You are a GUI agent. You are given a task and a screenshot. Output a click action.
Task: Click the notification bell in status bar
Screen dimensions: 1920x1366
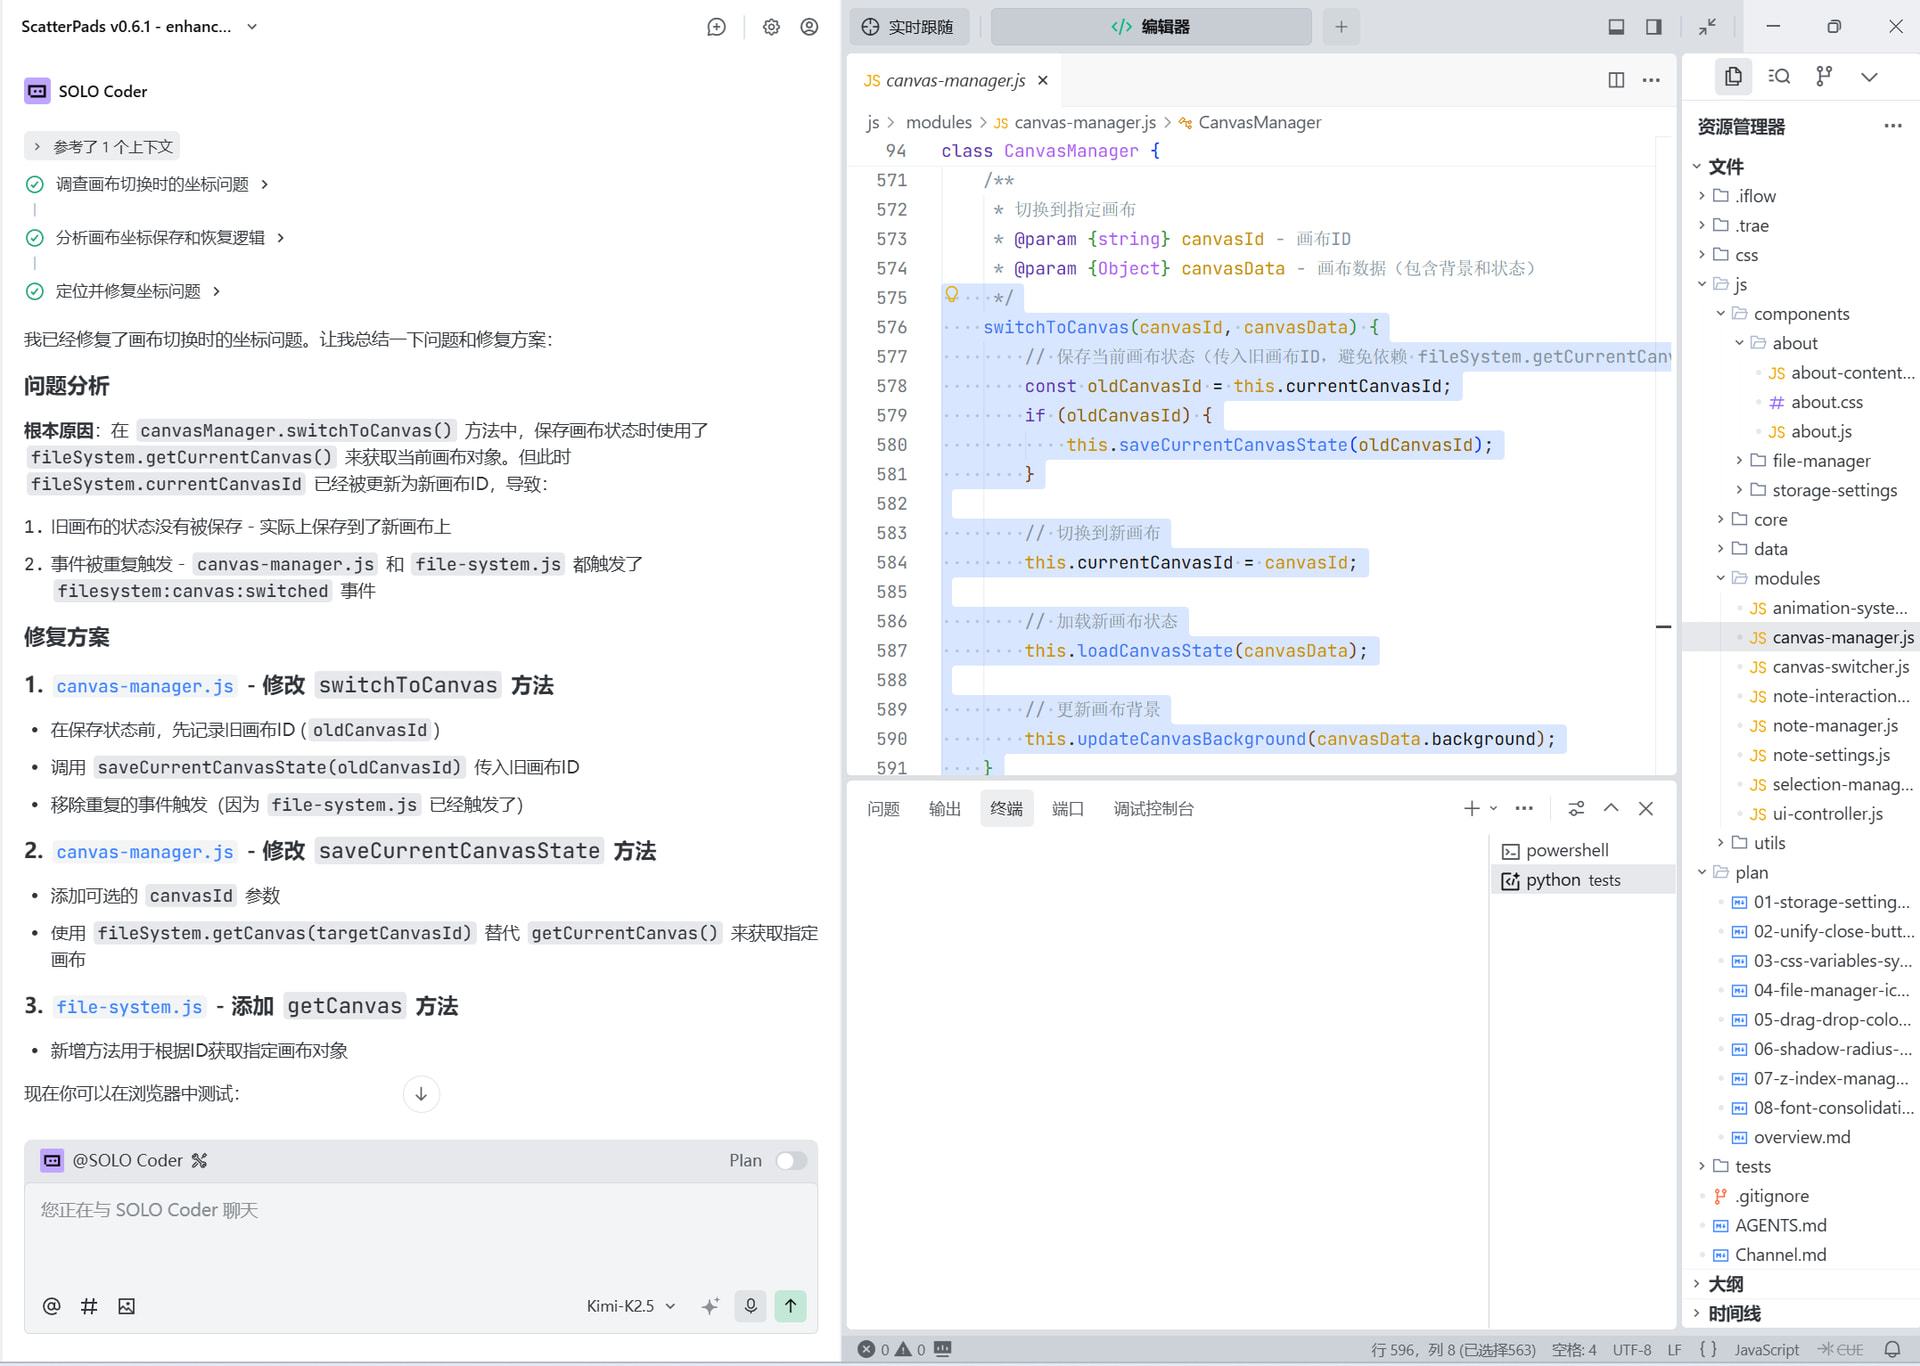click(x=1892, y=1349)
